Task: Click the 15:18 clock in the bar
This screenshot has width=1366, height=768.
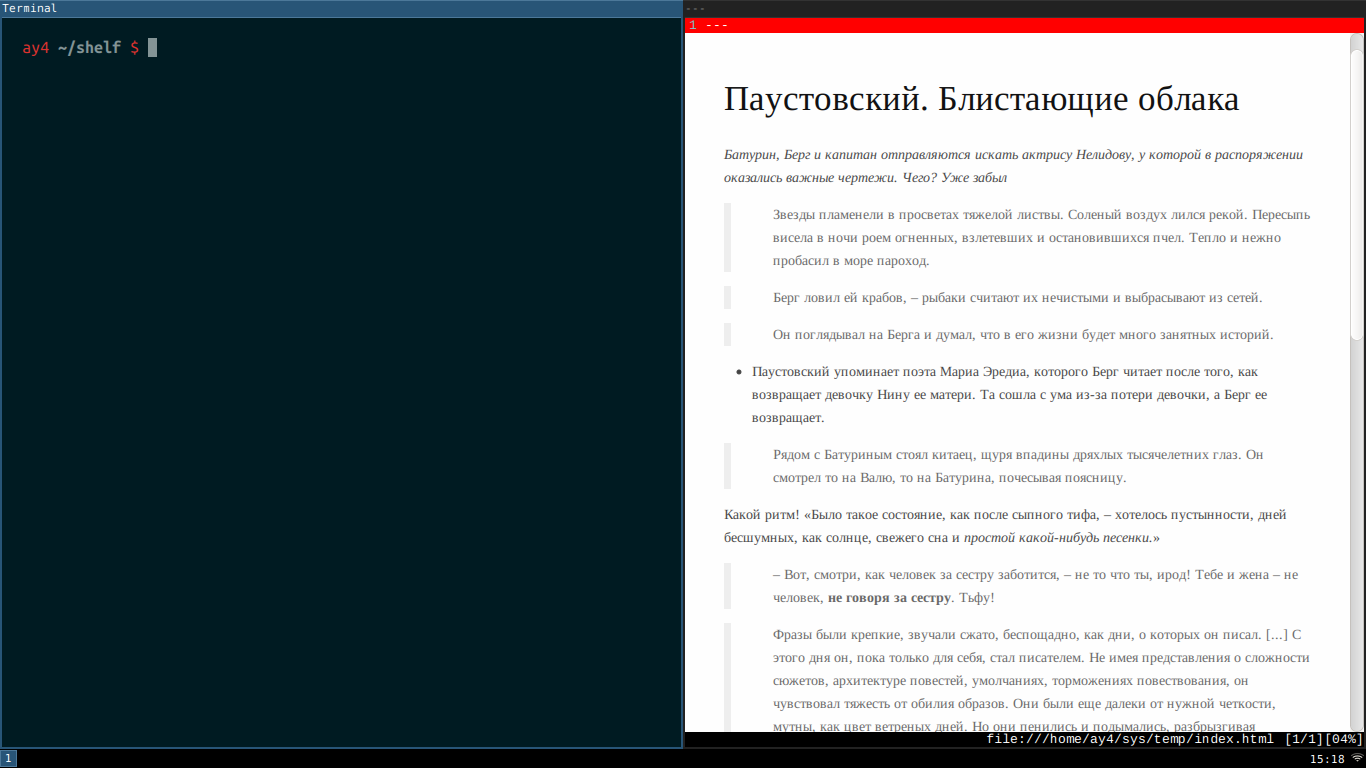Action: 1327,759
